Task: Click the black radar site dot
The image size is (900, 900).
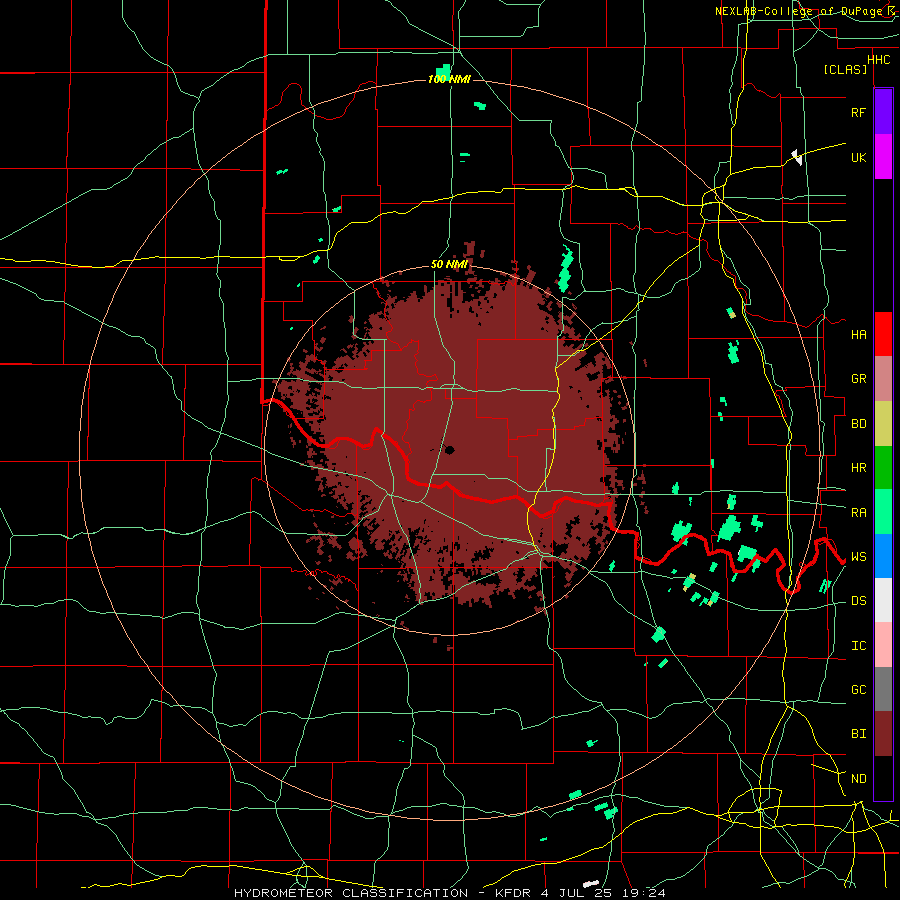Action: pos(449,450)
